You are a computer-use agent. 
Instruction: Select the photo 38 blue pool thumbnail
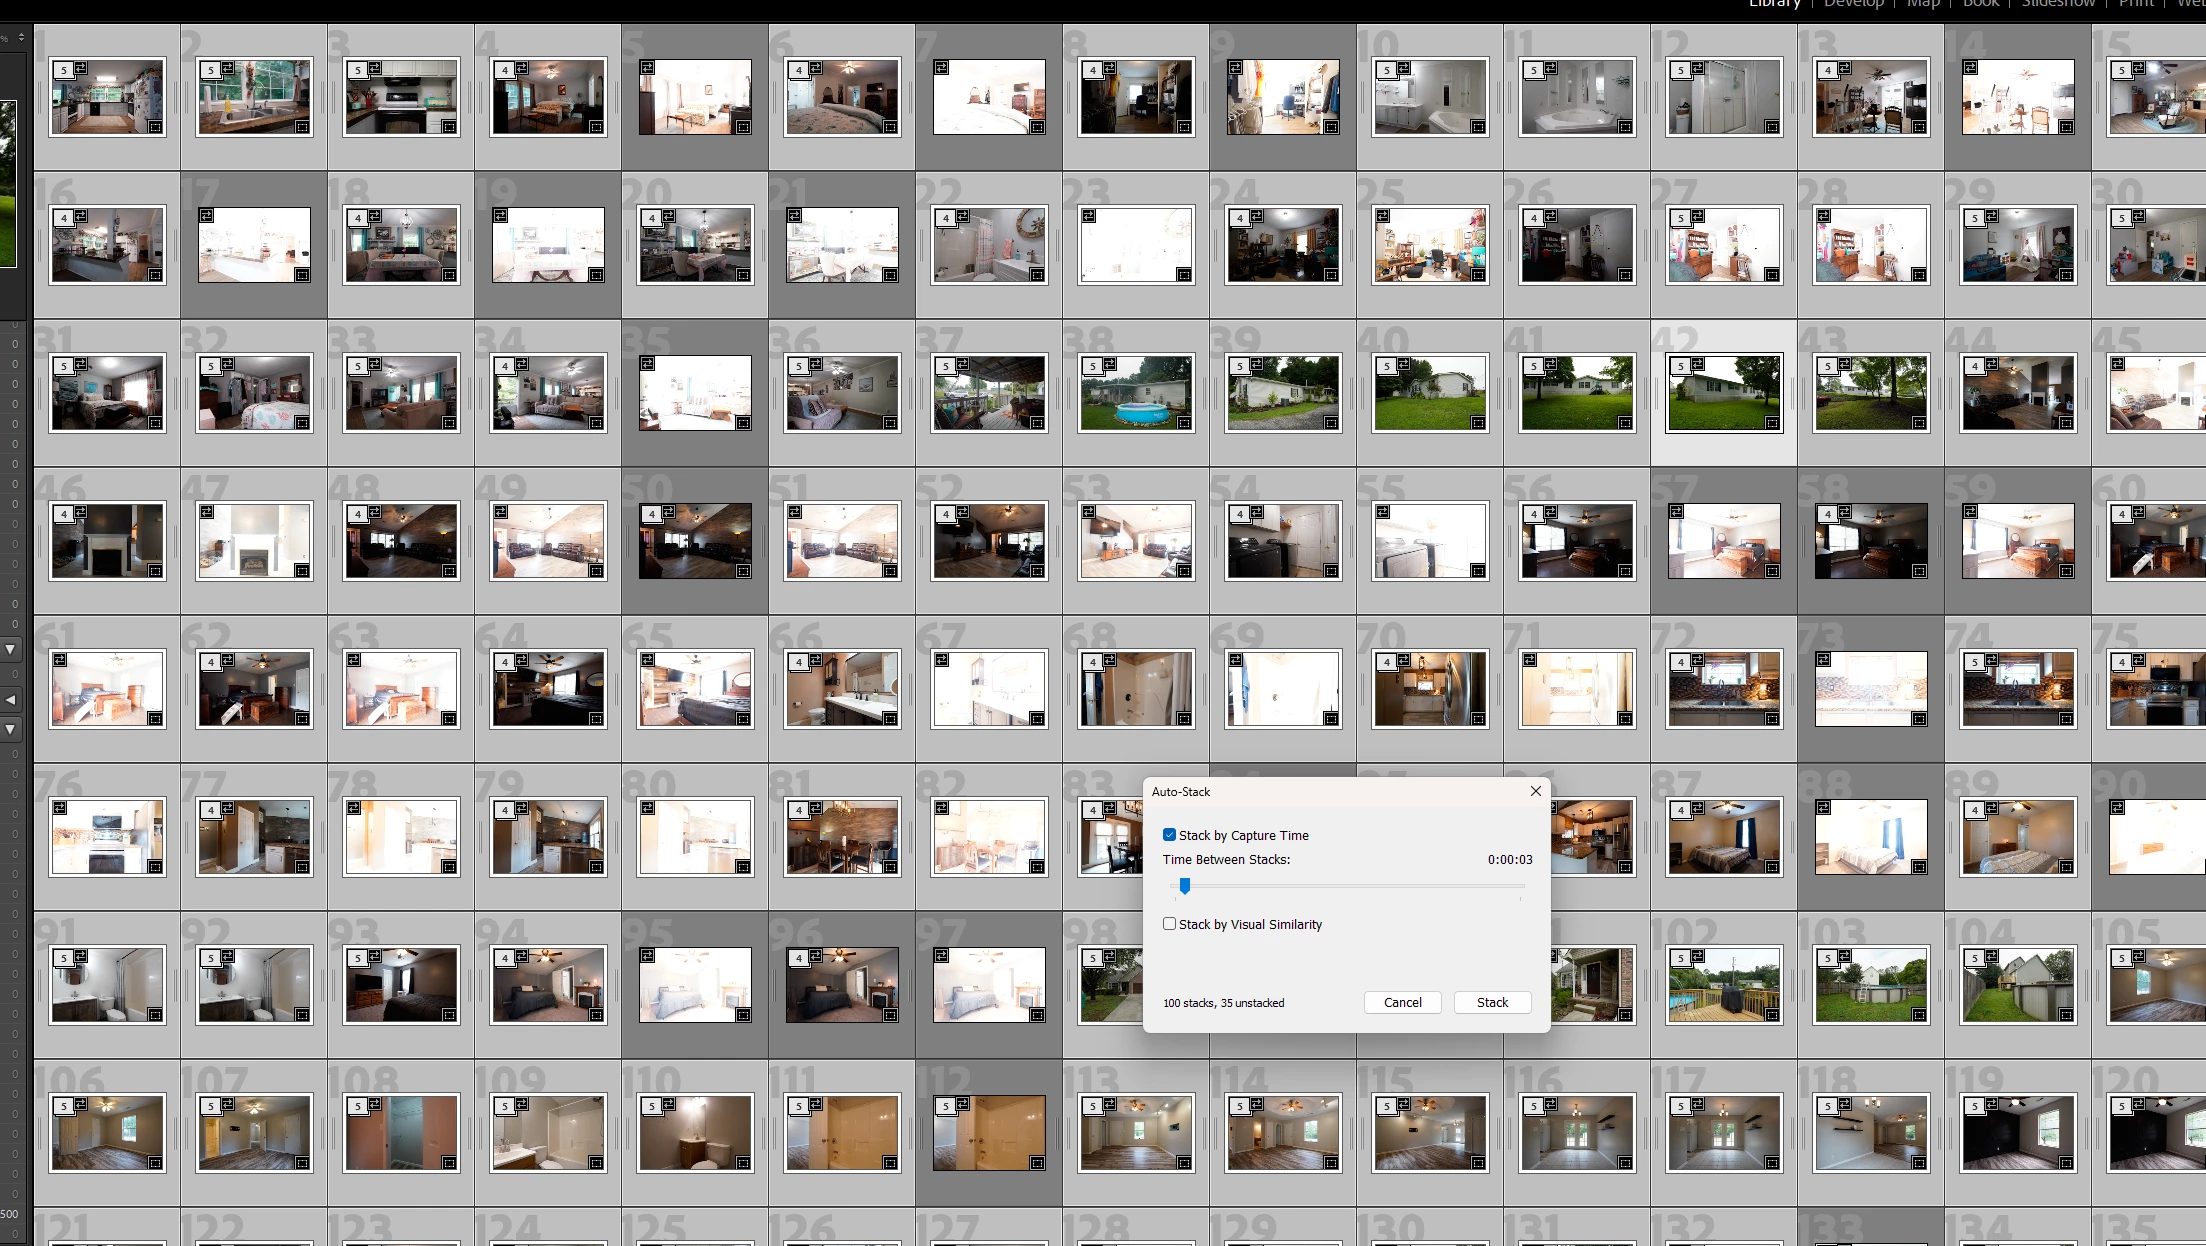(1136, 393)
